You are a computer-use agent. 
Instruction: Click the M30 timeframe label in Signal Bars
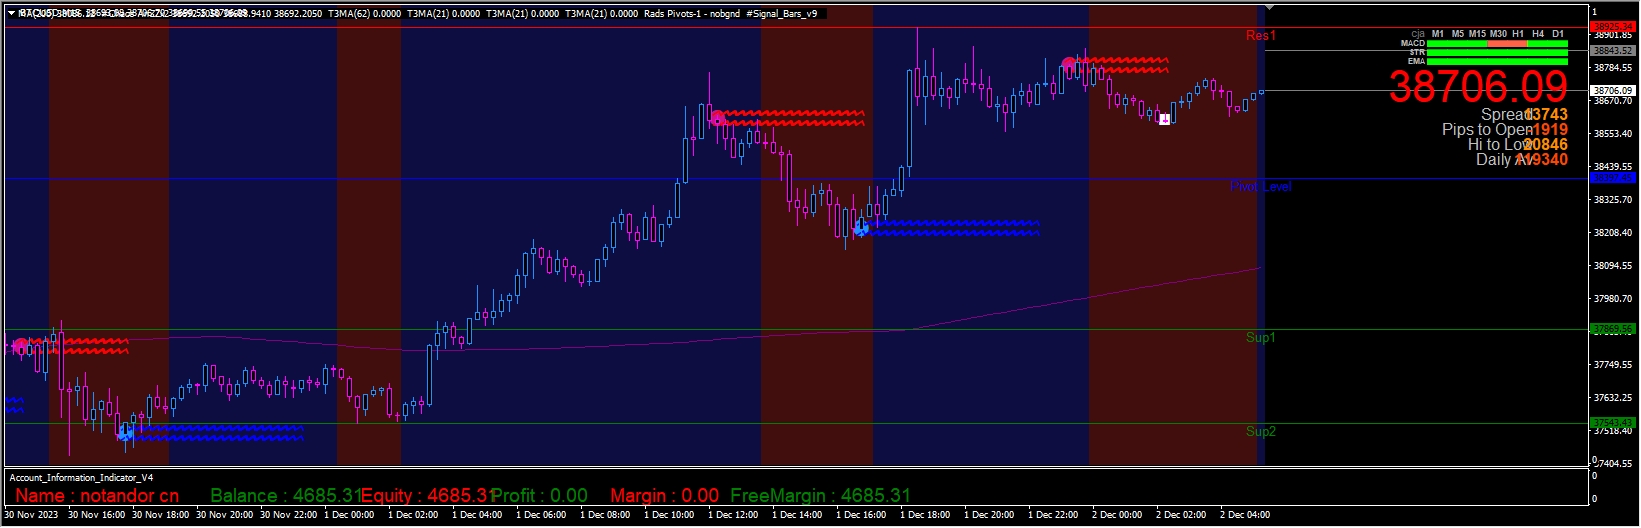(x=1498, y=34)
